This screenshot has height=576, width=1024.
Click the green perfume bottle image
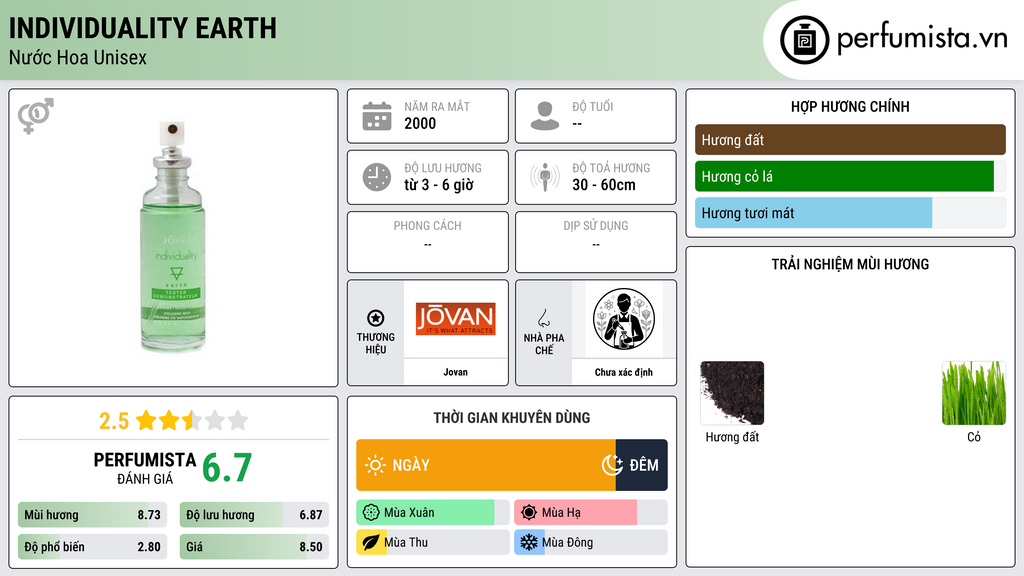pos(173,237)
